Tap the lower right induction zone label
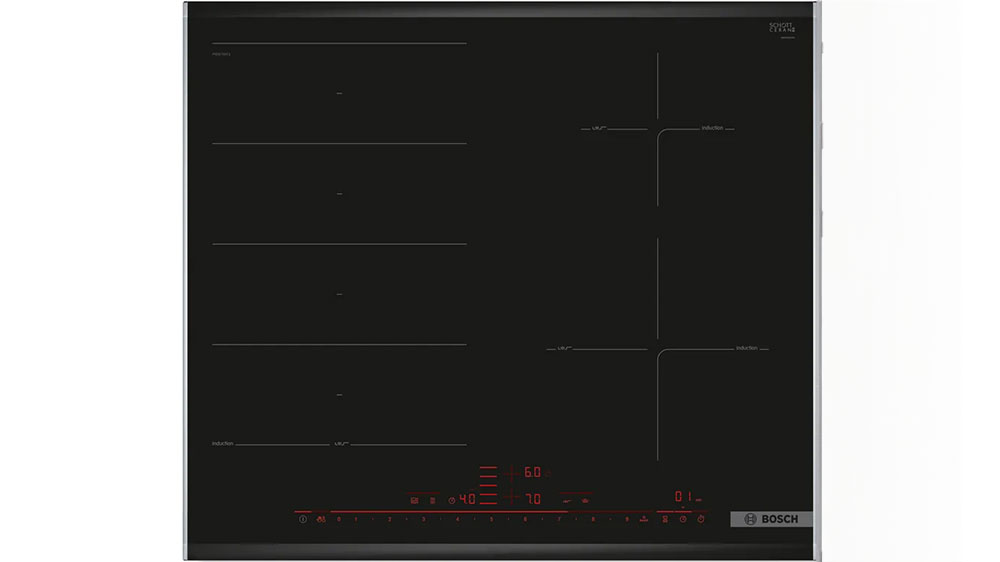This screenshot has width=1000, height=562. 747,348
